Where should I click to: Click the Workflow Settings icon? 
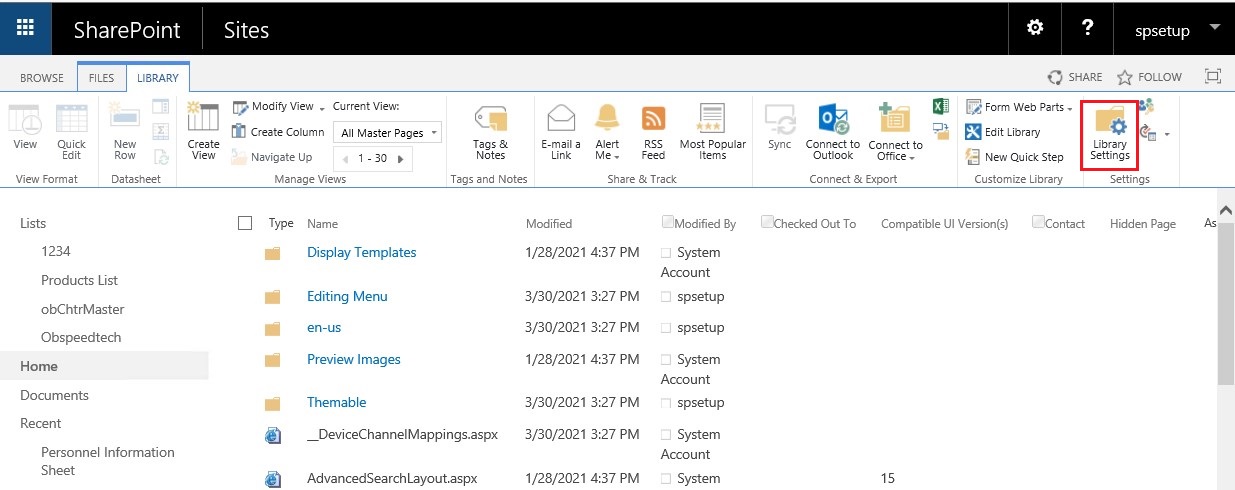(1149, 132)
